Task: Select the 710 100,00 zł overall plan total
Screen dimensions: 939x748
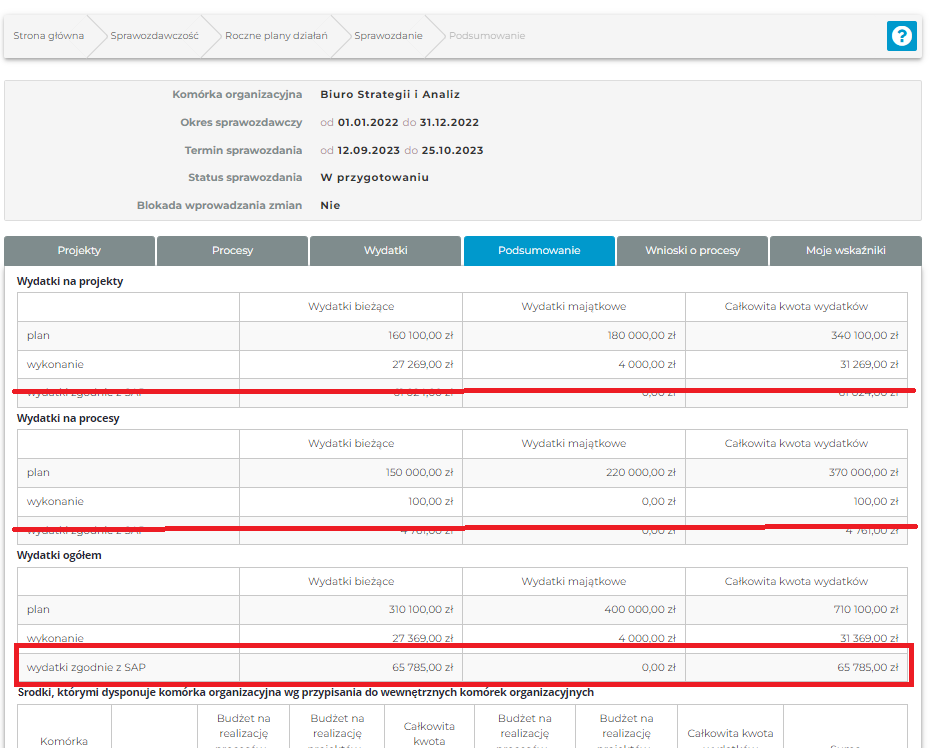Action: pos(864,610)
